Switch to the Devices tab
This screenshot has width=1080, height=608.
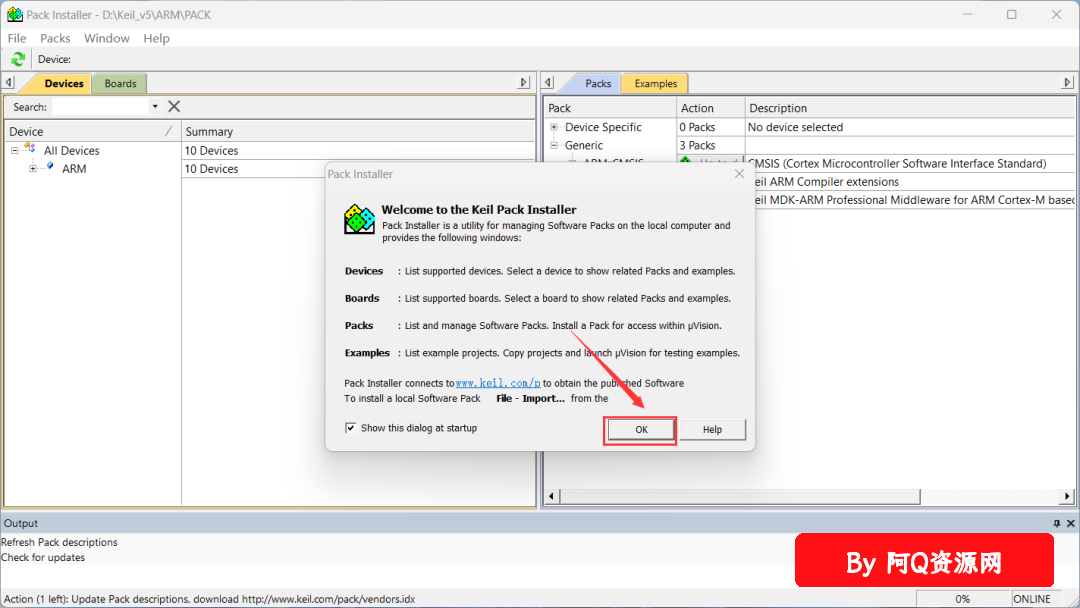(63, 83)
